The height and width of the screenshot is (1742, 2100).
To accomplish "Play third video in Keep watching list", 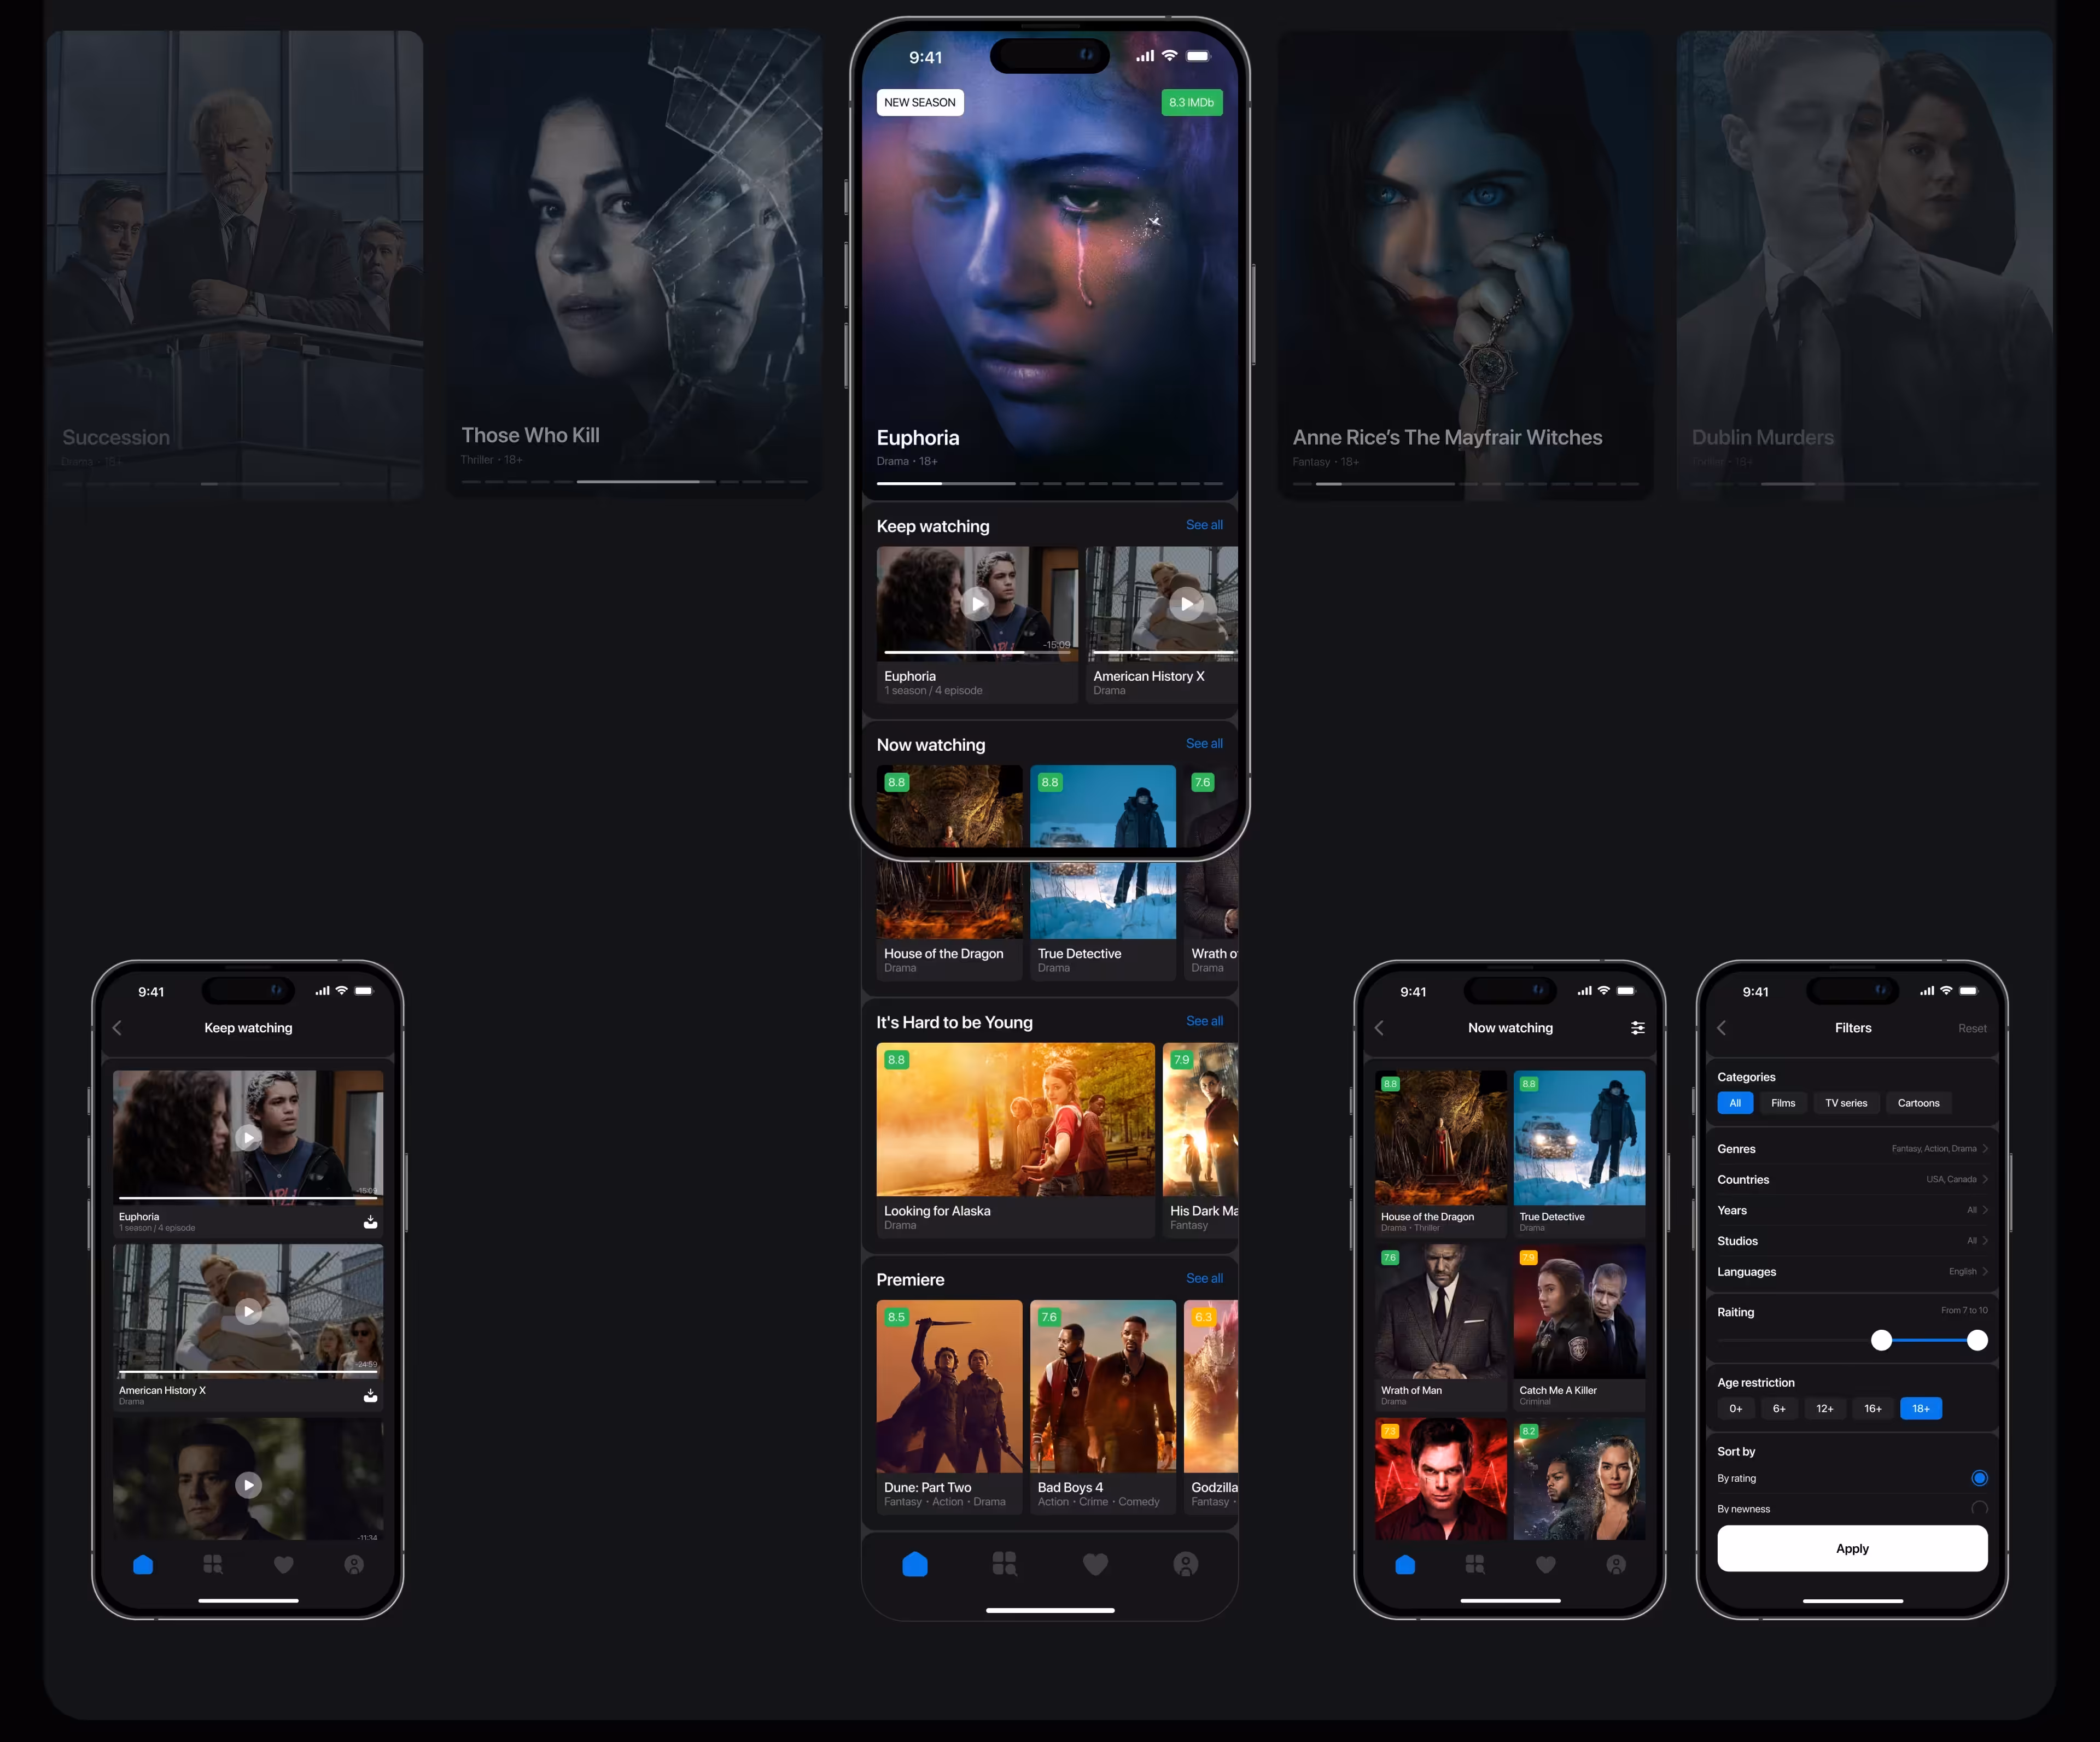I will 248,1485.
